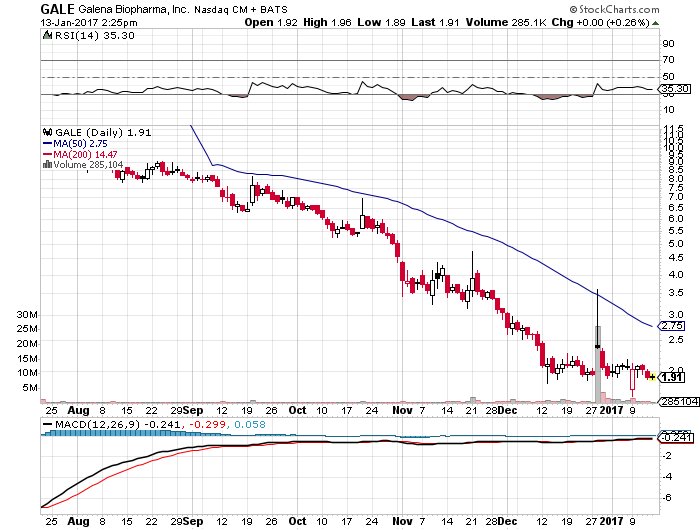Click the RSI mountain icon beside RSI(14)
The height and width of the screenshot is (530, 700).
[x=47, y=35]
